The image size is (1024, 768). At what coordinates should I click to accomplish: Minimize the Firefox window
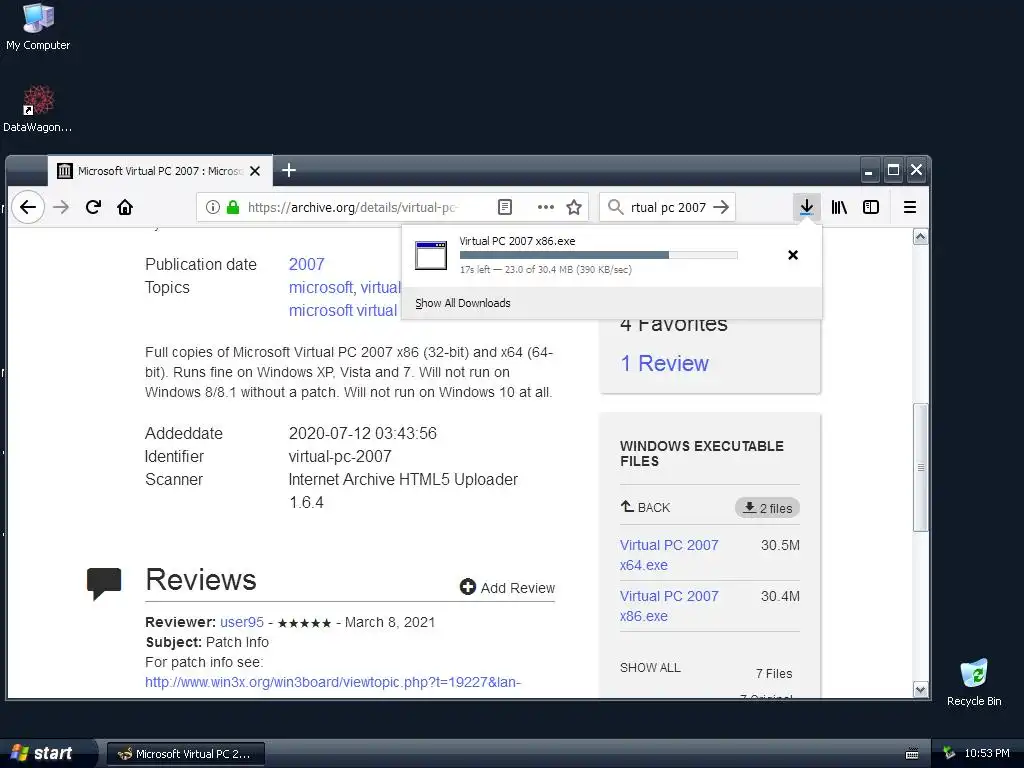pos(868,171)
